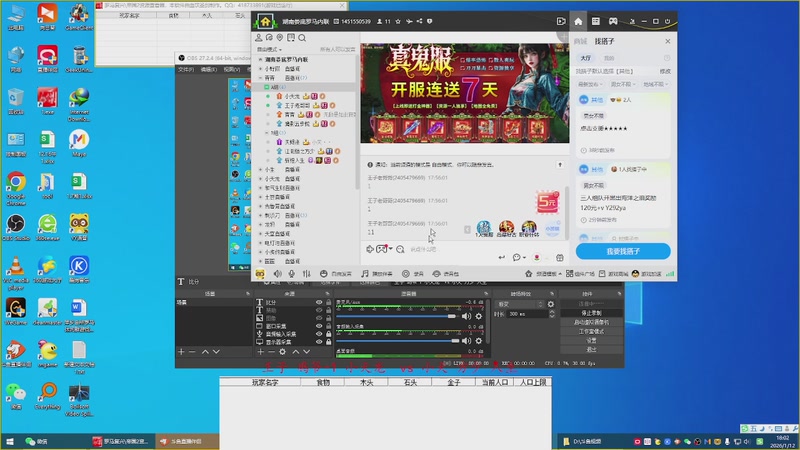Click the 5元 red coupon icon
The image size is (800, 450).
(x=547, y=203)
